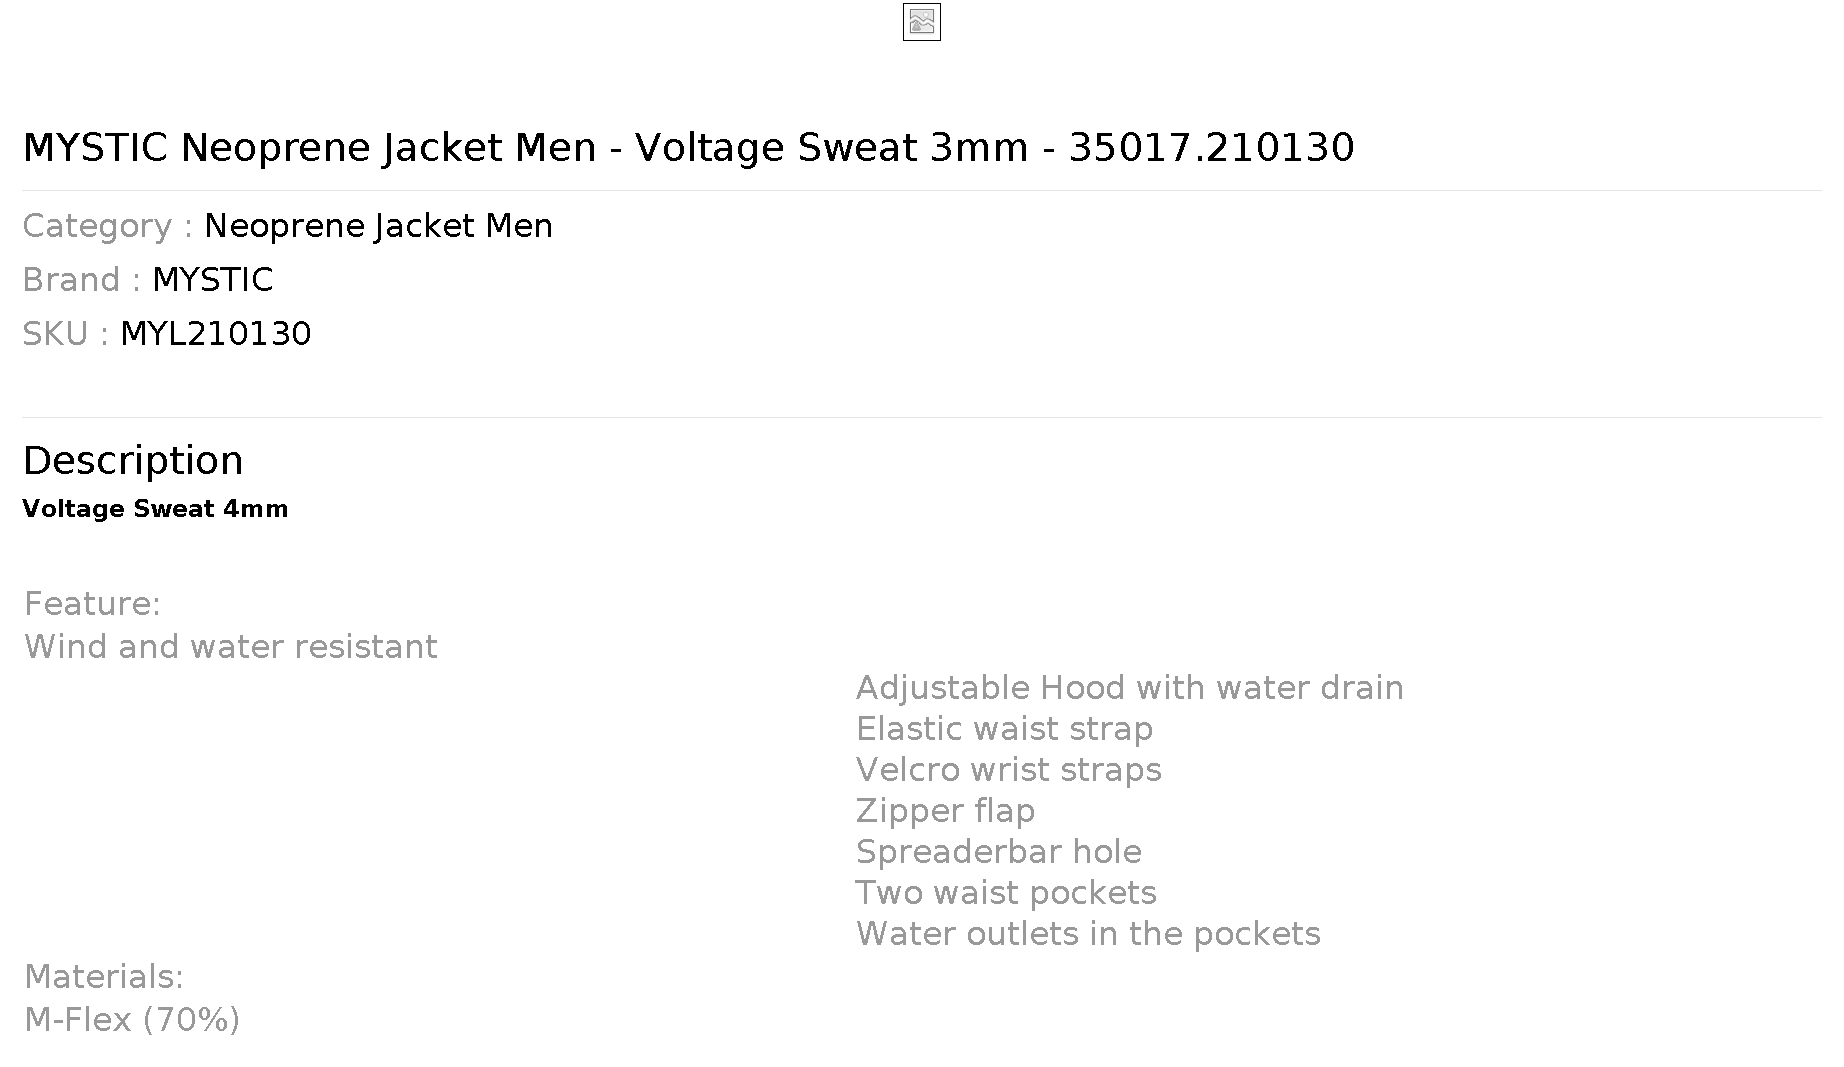Click Adjustable Hood with water drain text

tap(1130, 688)
